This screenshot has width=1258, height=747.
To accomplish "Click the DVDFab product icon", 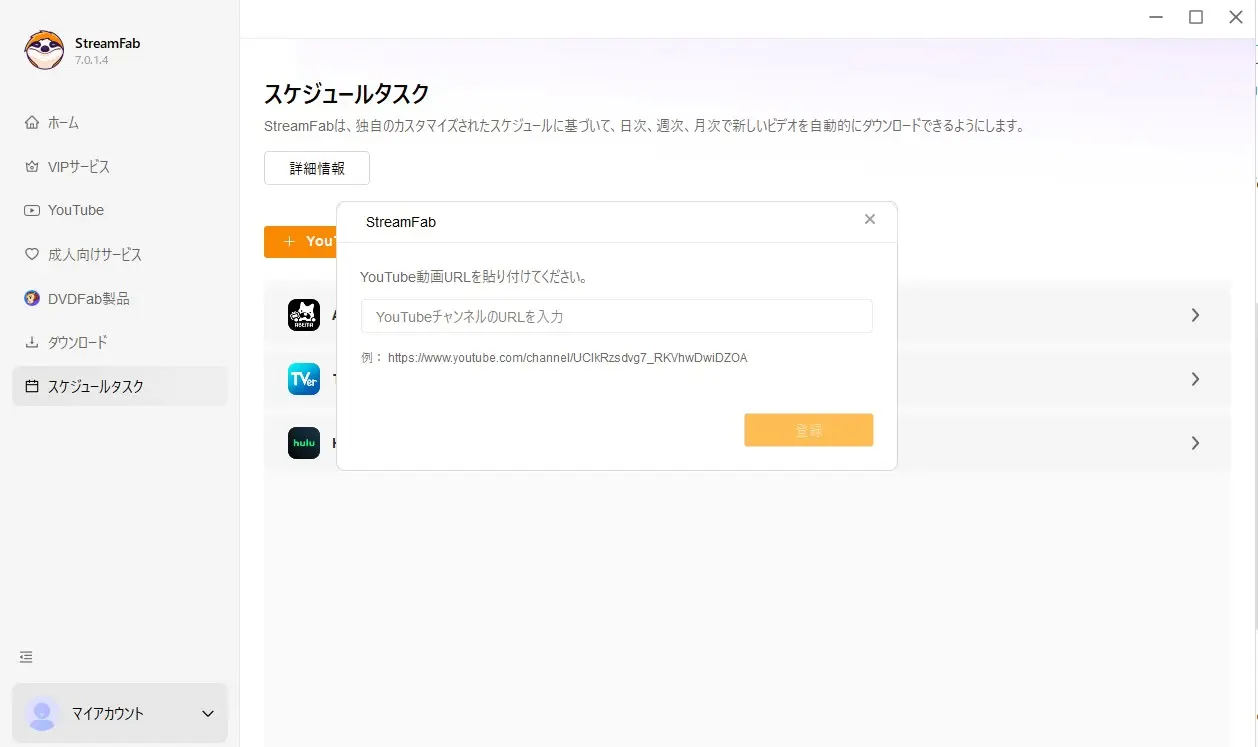I will click(x=32, y=298).
